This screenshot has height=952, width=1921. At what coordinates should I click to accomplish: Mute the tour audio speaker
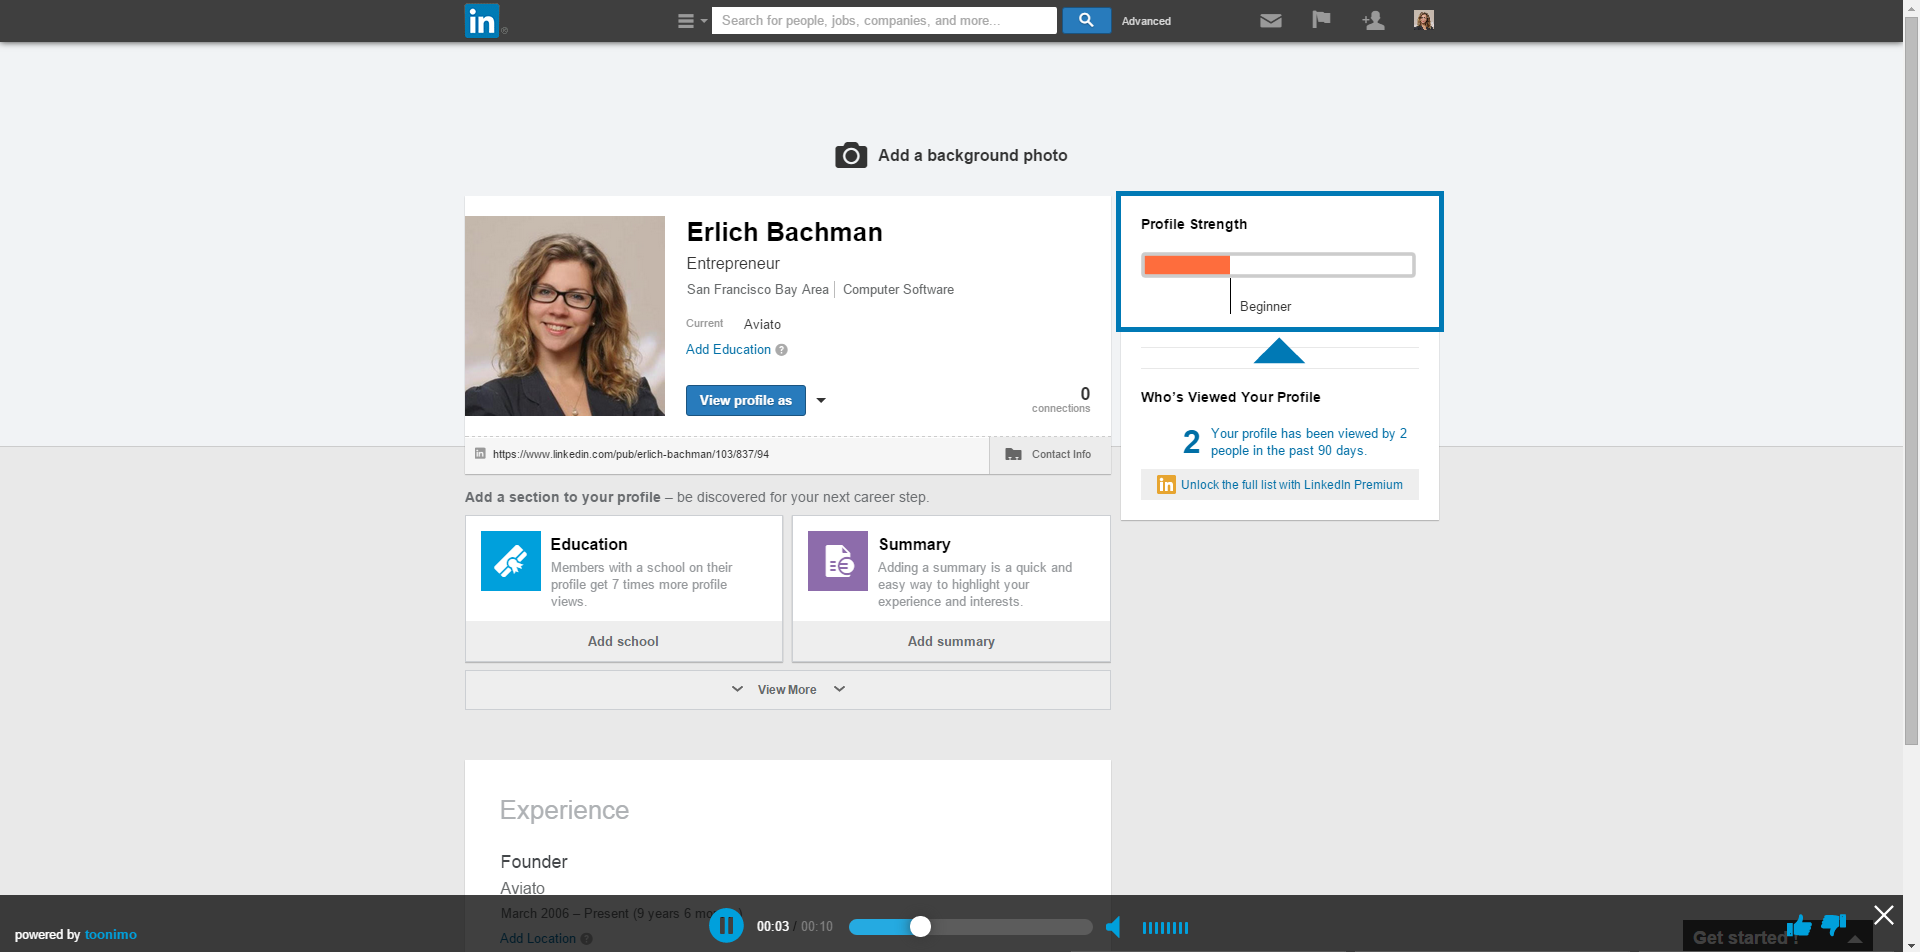(1113, 927)
